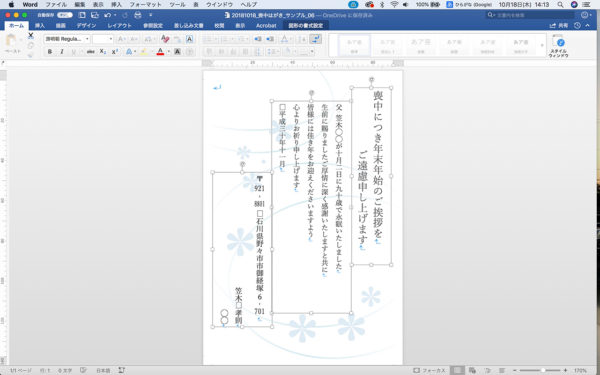This screenshot has width=600, height=375.
Task: Switch to print layout view
Action: click(x=457, y=370)
